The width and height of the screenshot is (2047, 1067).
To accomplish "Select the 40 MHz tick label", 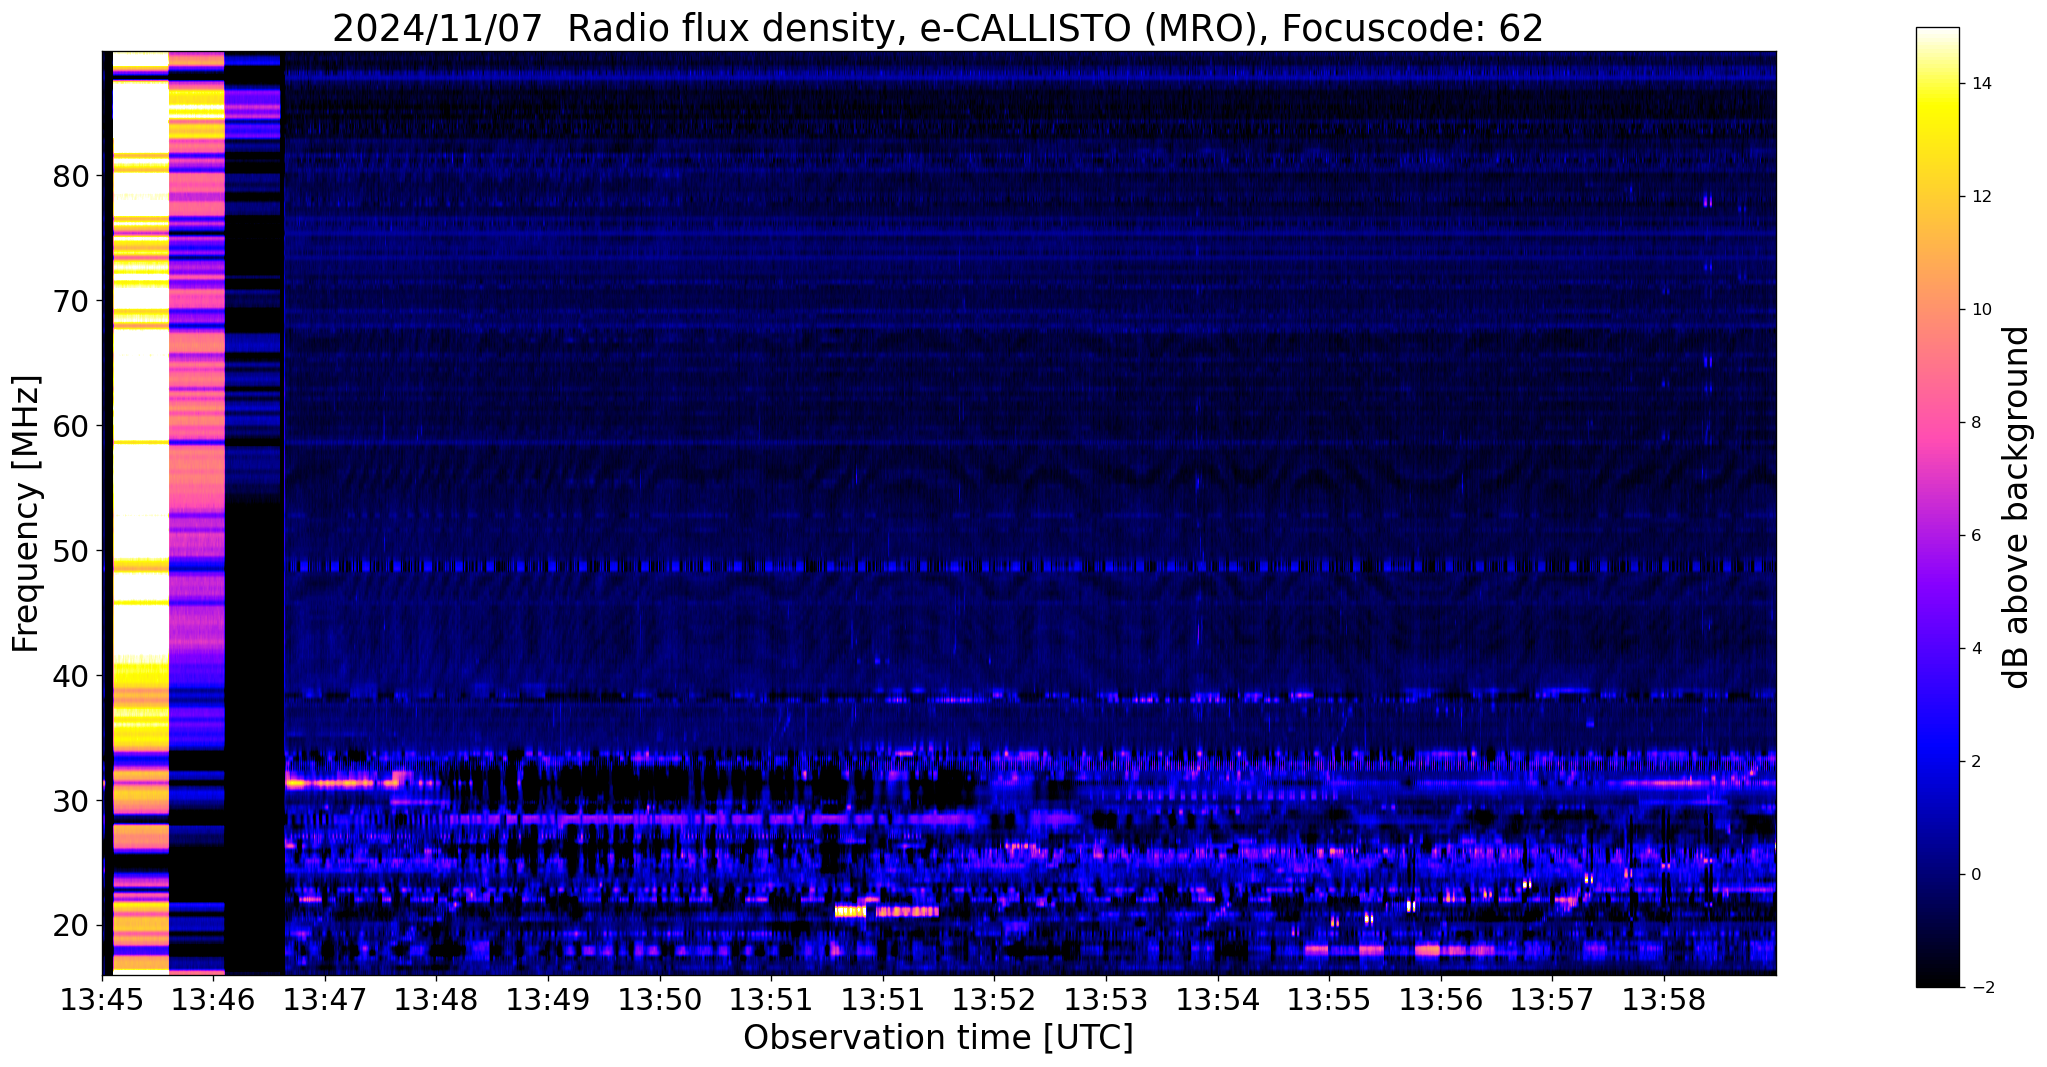I will point(71,676).
